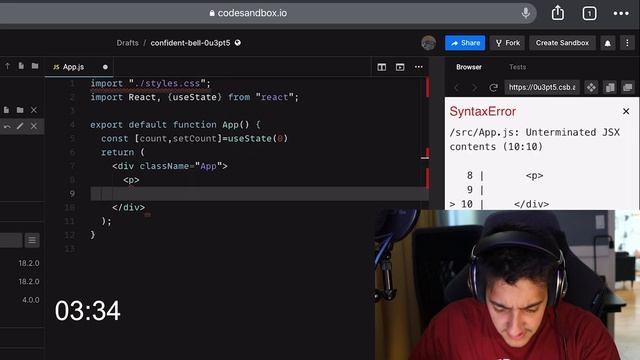Click the preview window icon in editor toolbar
Image resolution: width=640 pixels, height=360 pixels.
[x=400, y=67]
